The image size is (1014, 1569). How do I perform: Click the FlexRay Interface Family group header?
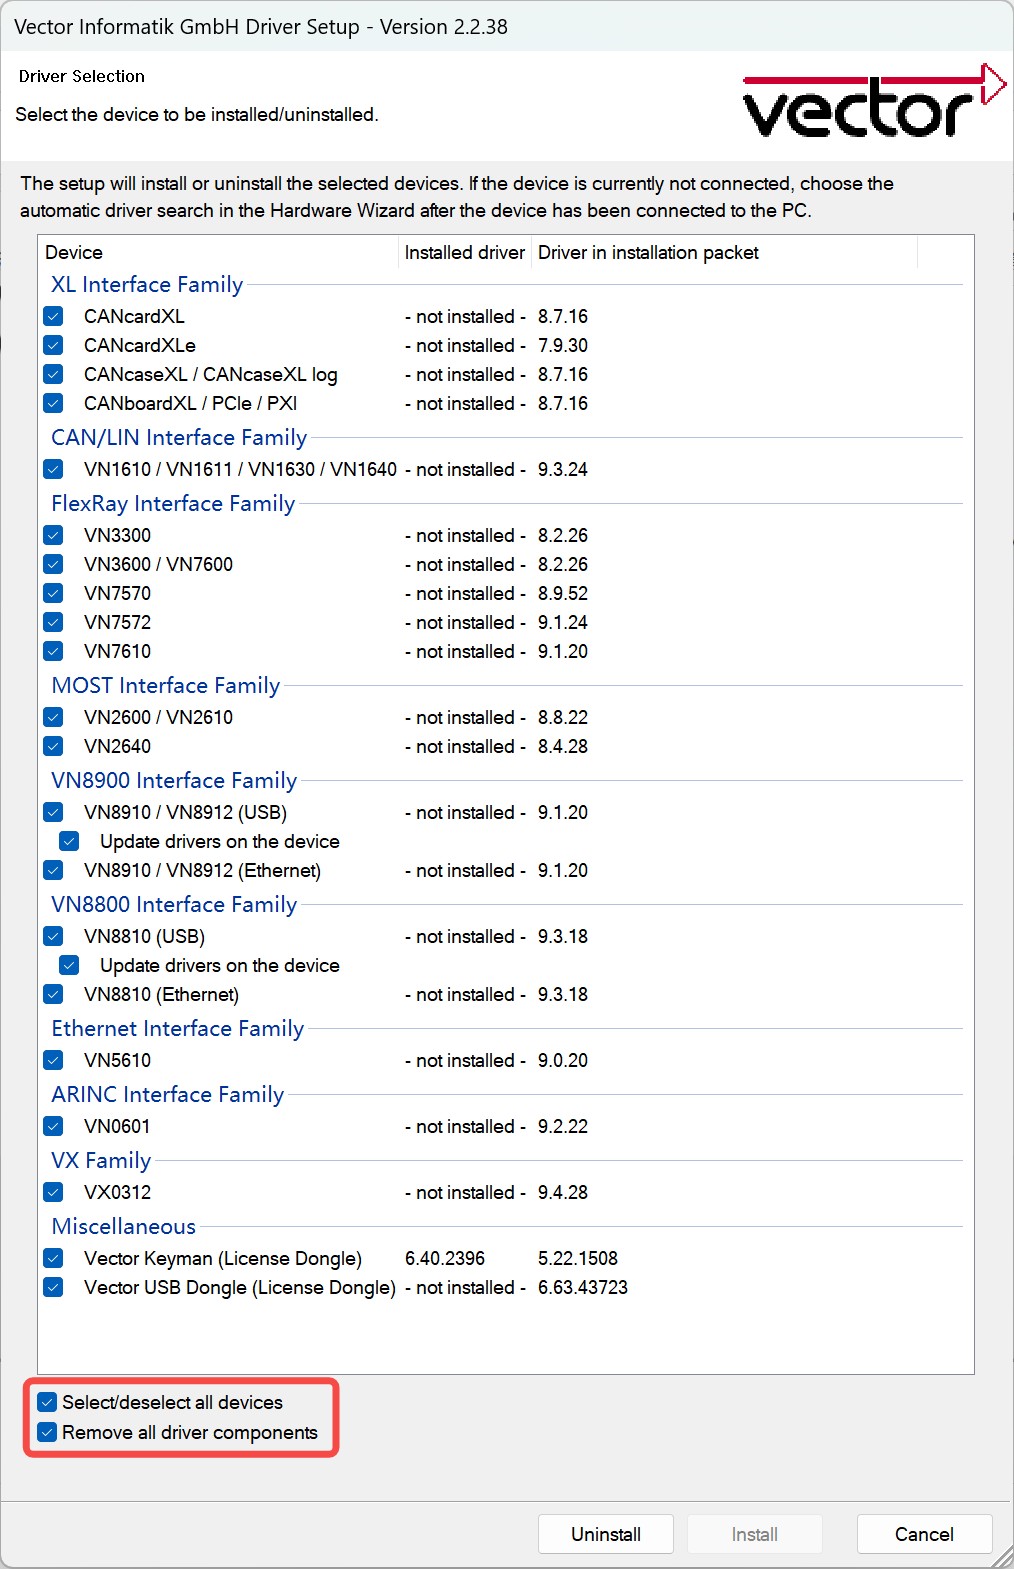coord(173,503)
